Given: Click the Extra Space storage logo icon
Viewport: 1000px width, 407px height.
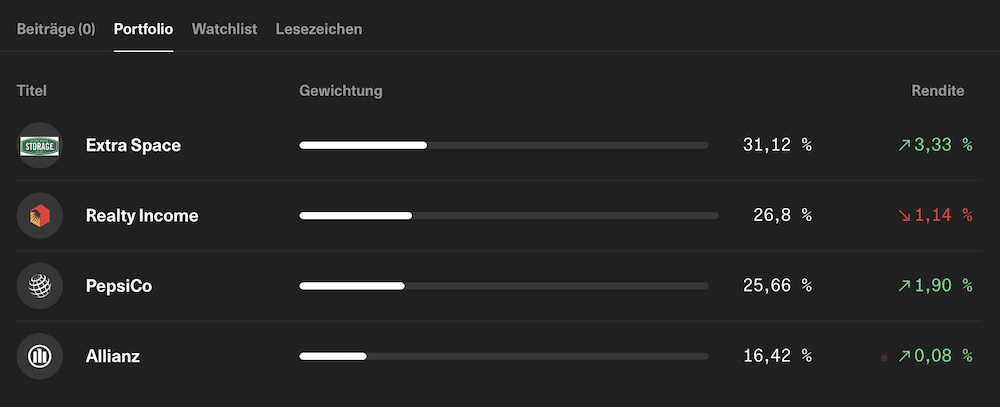Looking at the screenshot, I should tap(40, 145).
